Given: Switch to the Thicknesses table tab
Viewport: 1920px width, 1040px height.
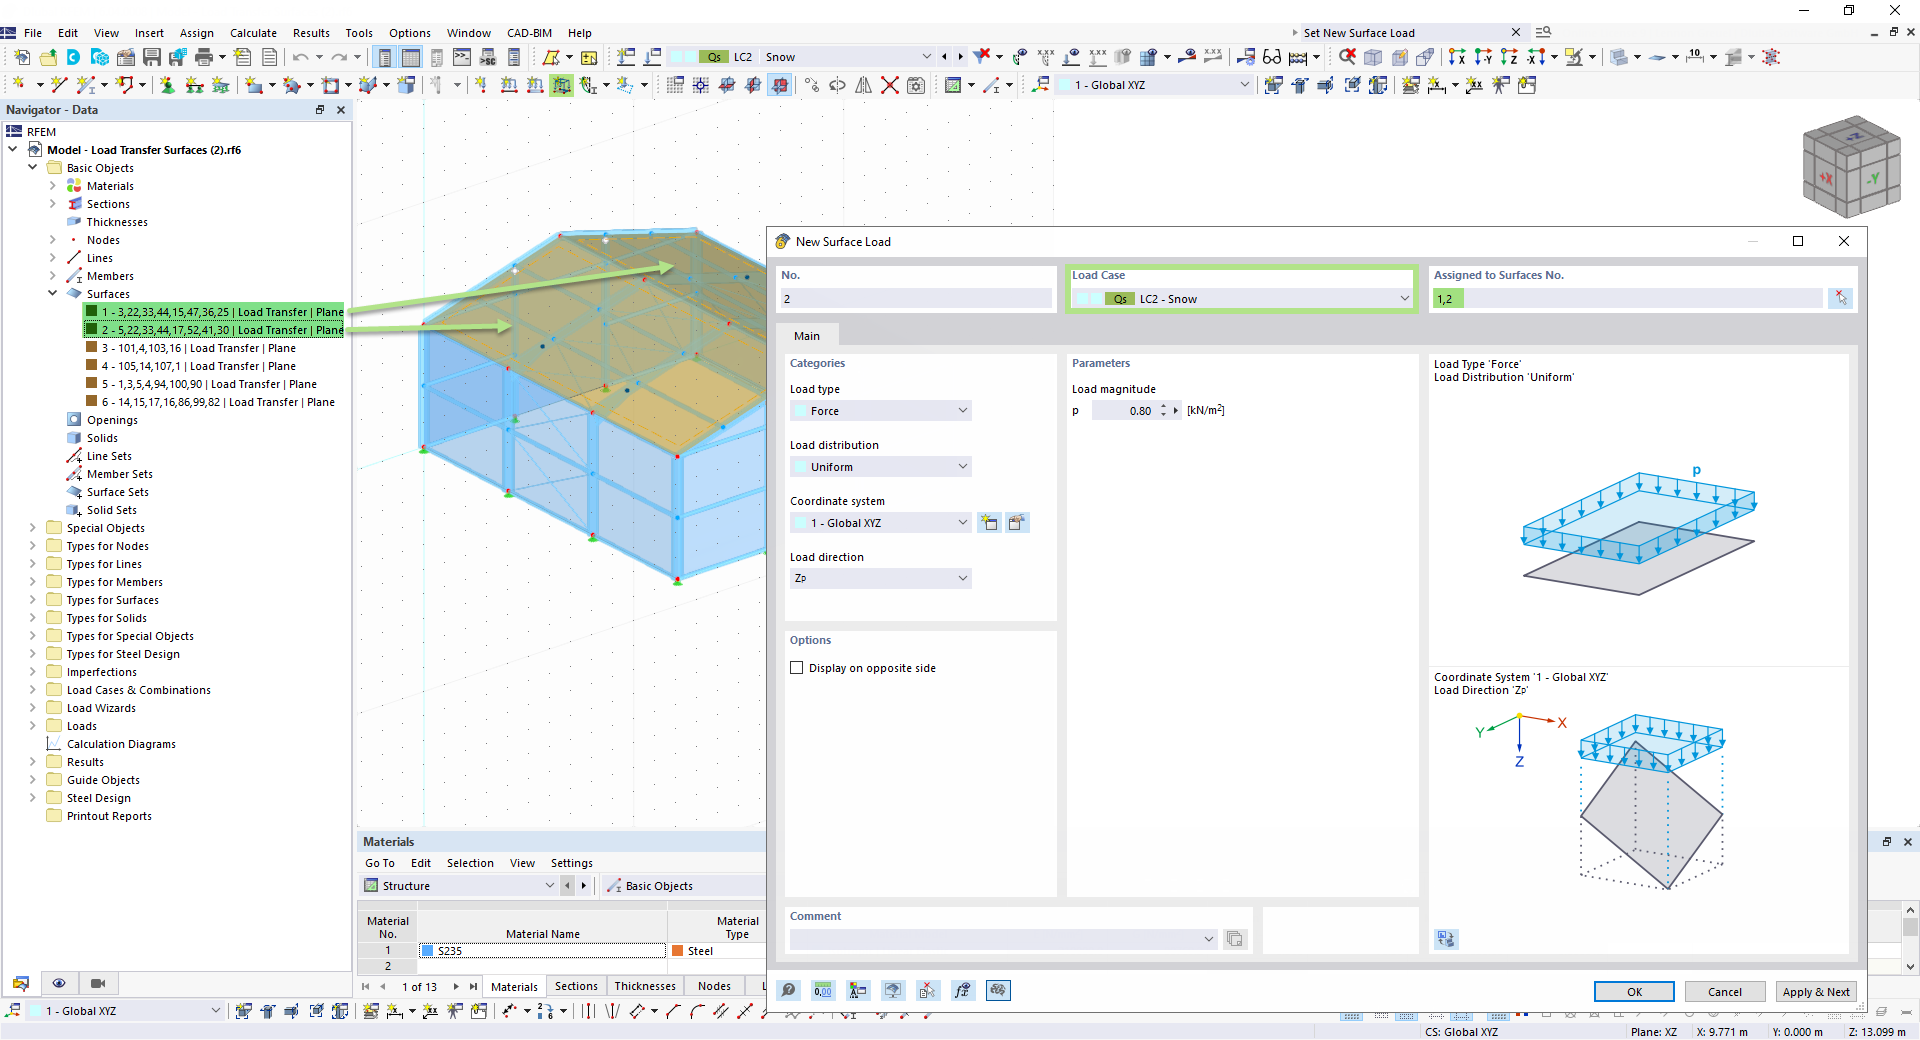Looking at the screenshot, I should tap(645, 986).
